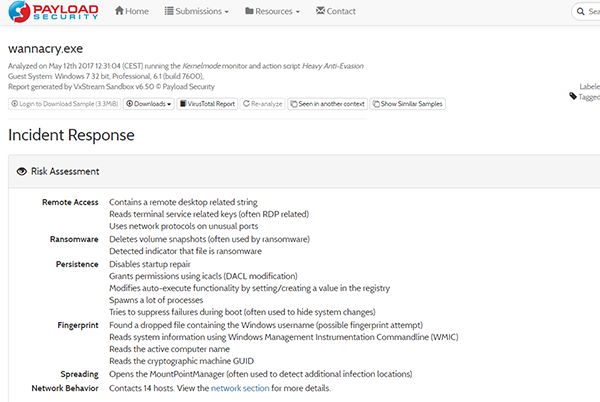This screenshot has width=600, height=402.
Task: Click Seen in another context button
Action: click(x=328, y=104)
